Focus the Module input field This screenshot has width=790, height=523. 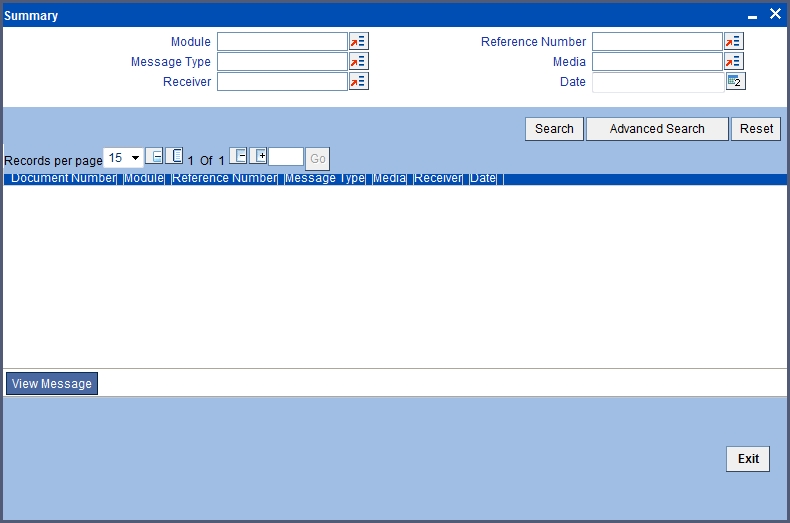[x=282, y=41]
